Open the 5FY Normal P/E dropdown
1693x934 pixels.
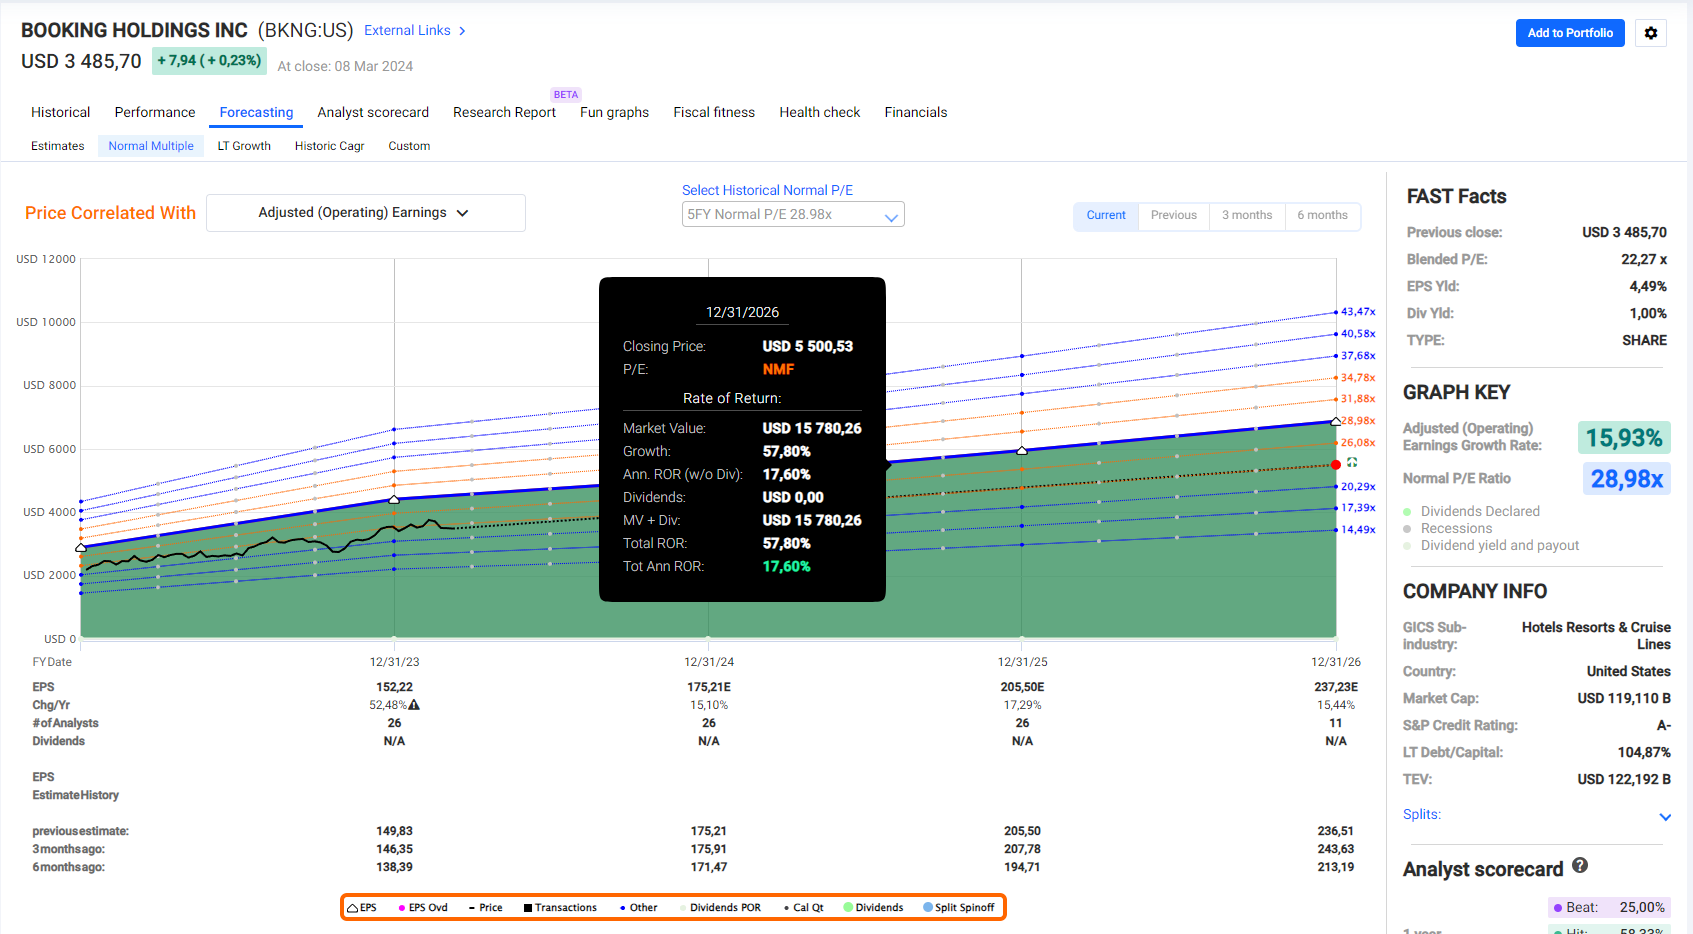[792, 215]
